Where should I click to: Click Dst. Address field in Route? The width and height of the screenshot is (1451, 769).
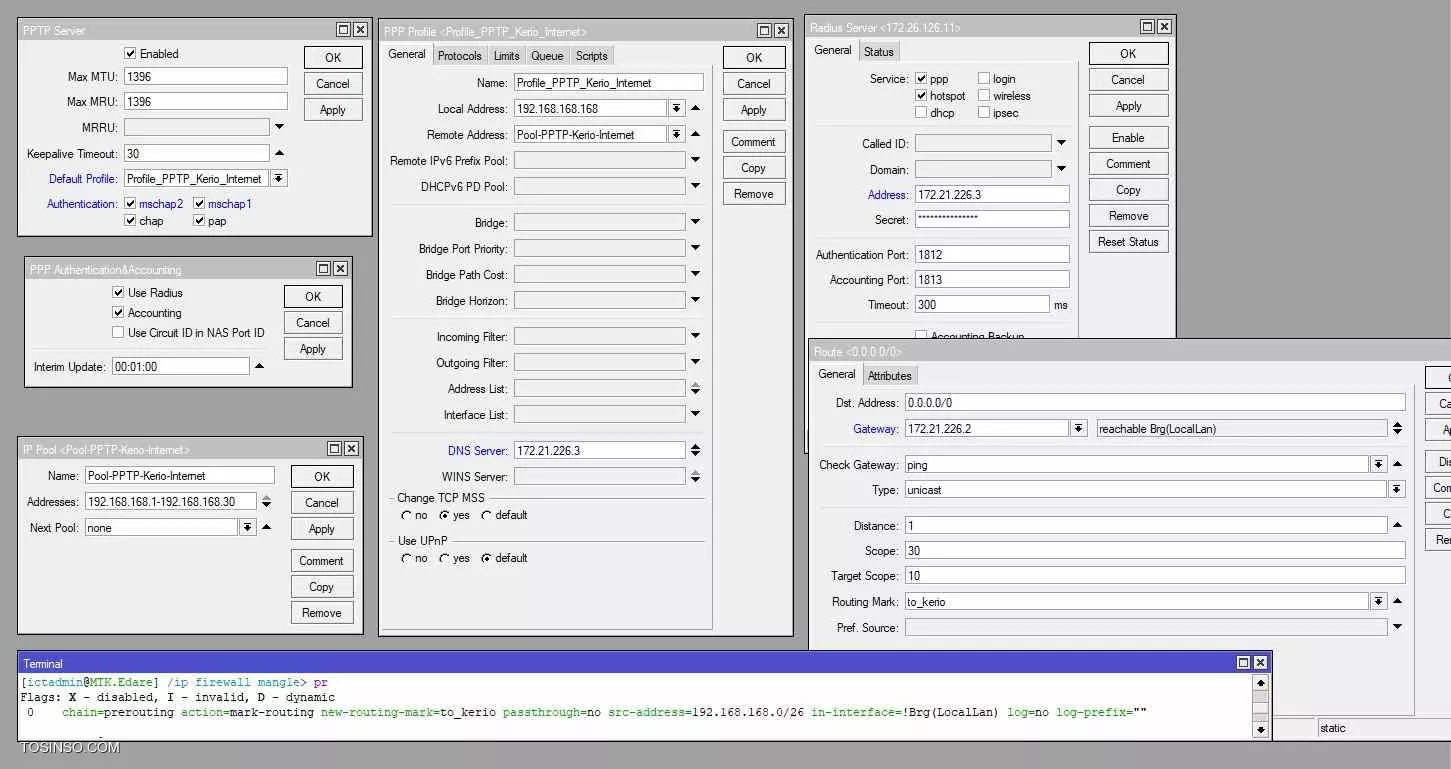pos(1155,402)
